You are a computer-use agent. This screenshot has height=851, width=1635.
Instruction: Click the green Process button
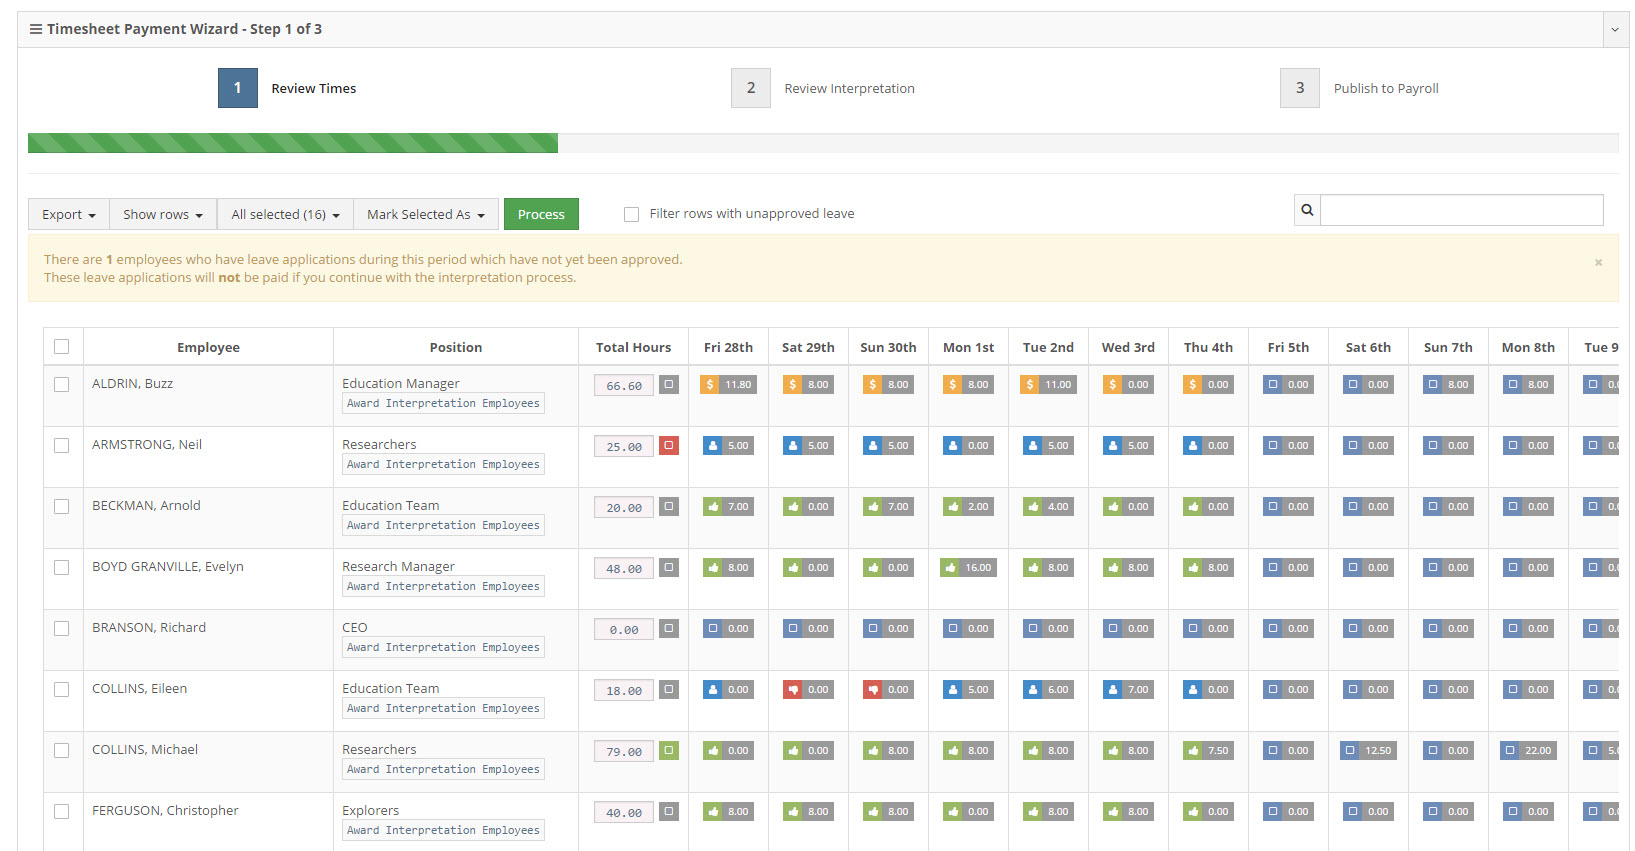[541, 214]
